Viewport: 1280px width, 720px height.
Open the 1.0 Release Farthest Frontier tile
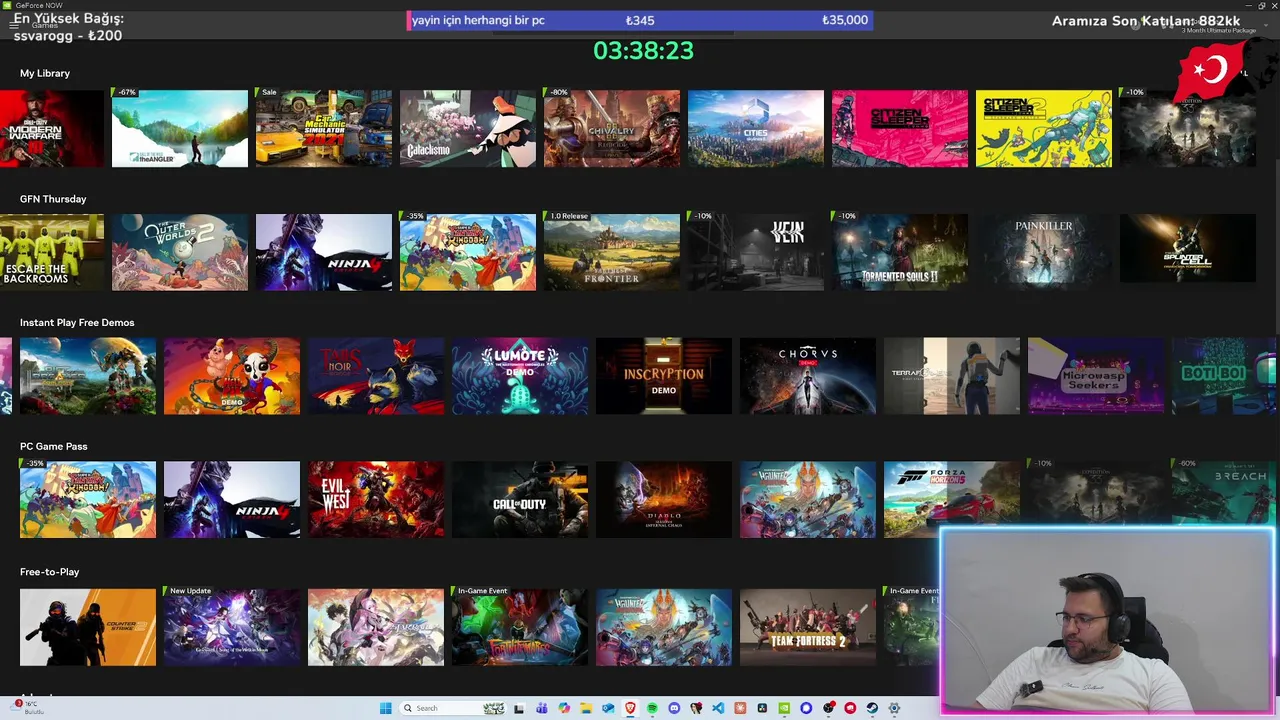click(x=612, y=252)
